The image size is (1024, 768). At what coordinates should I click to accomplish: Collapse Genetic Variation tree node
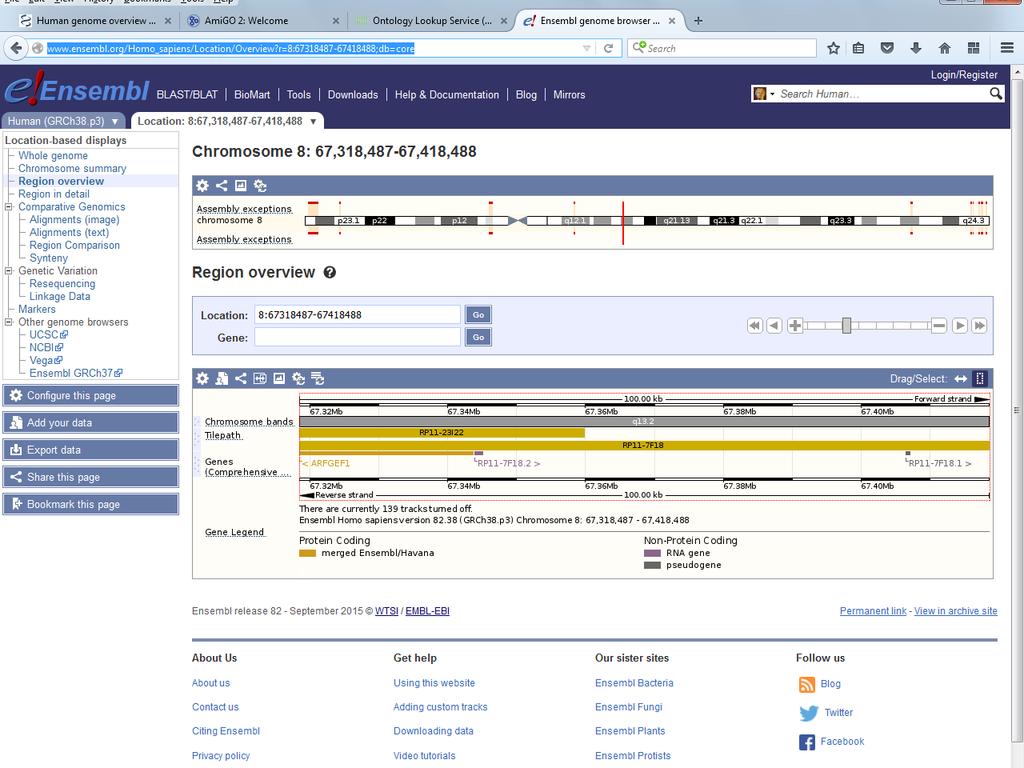point(8,270)
